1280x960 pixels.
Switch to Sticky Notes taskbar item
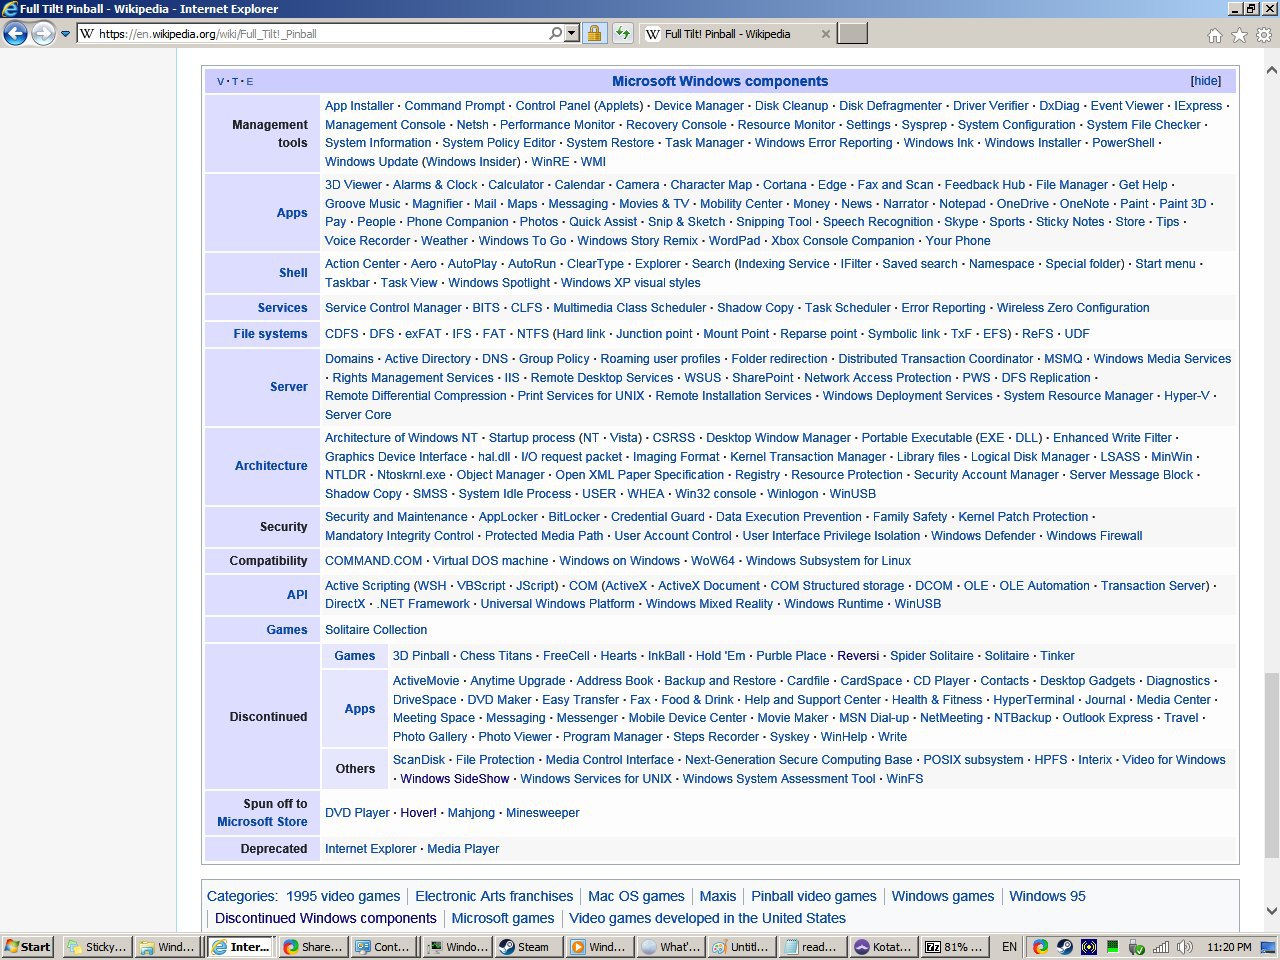point(96,947)
